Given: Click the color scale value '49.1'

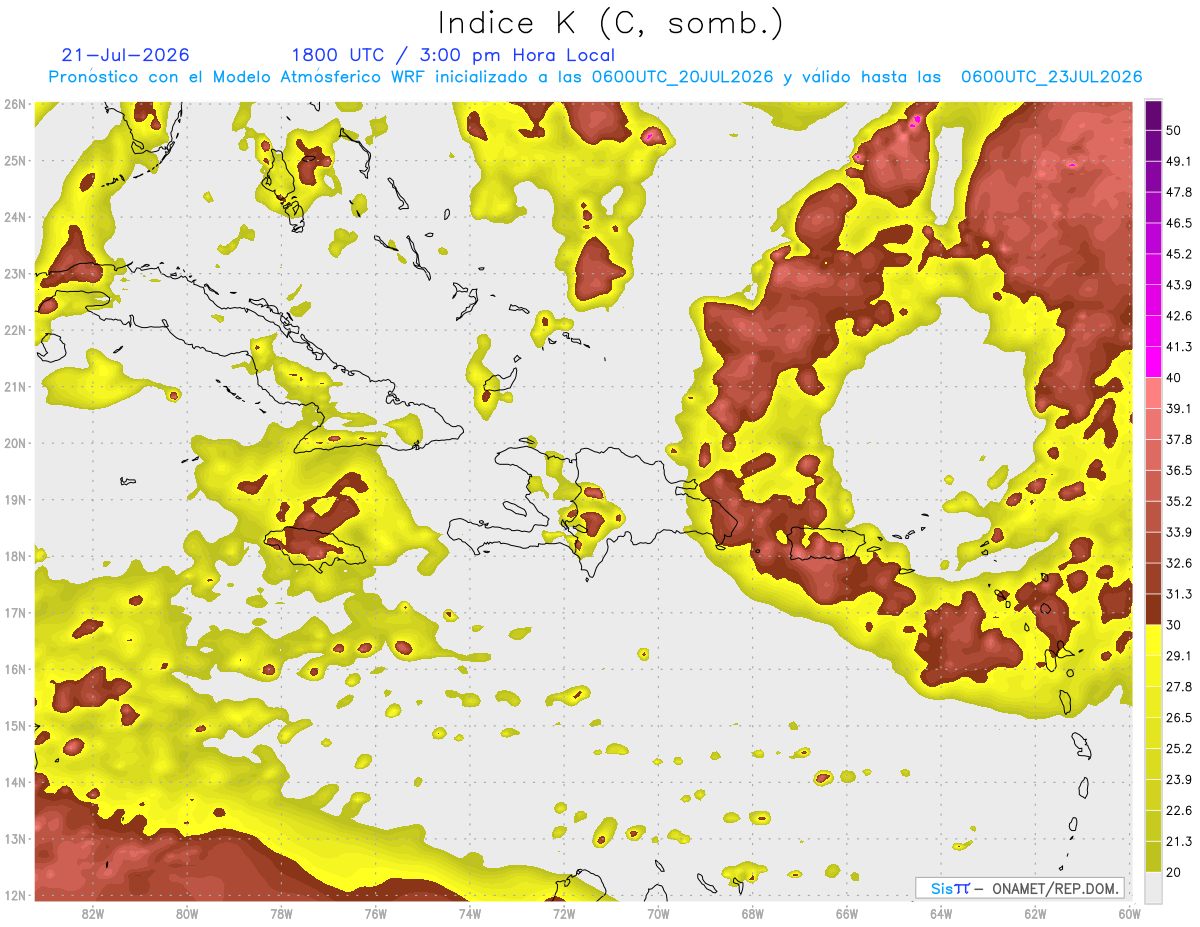Looking at the screenshot, I should [1179, 161].
